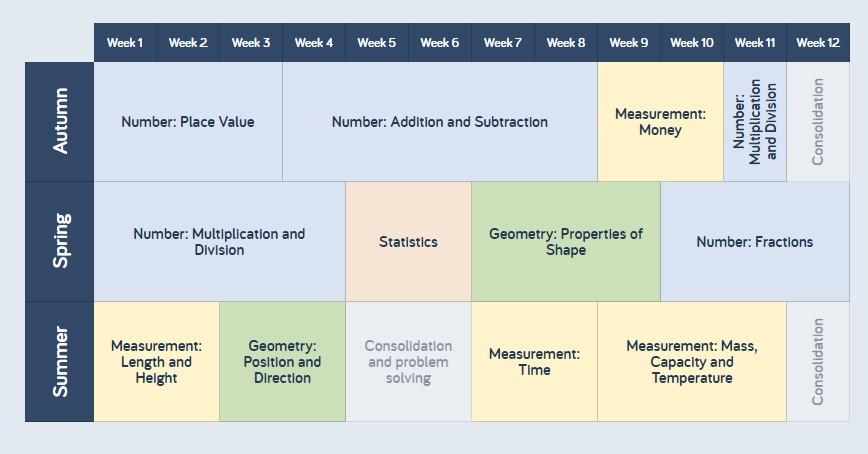The width and height of the screenshot is (868, 454).
Task: Select the Measurement: Time block
Action: click(x=534, y=361)
